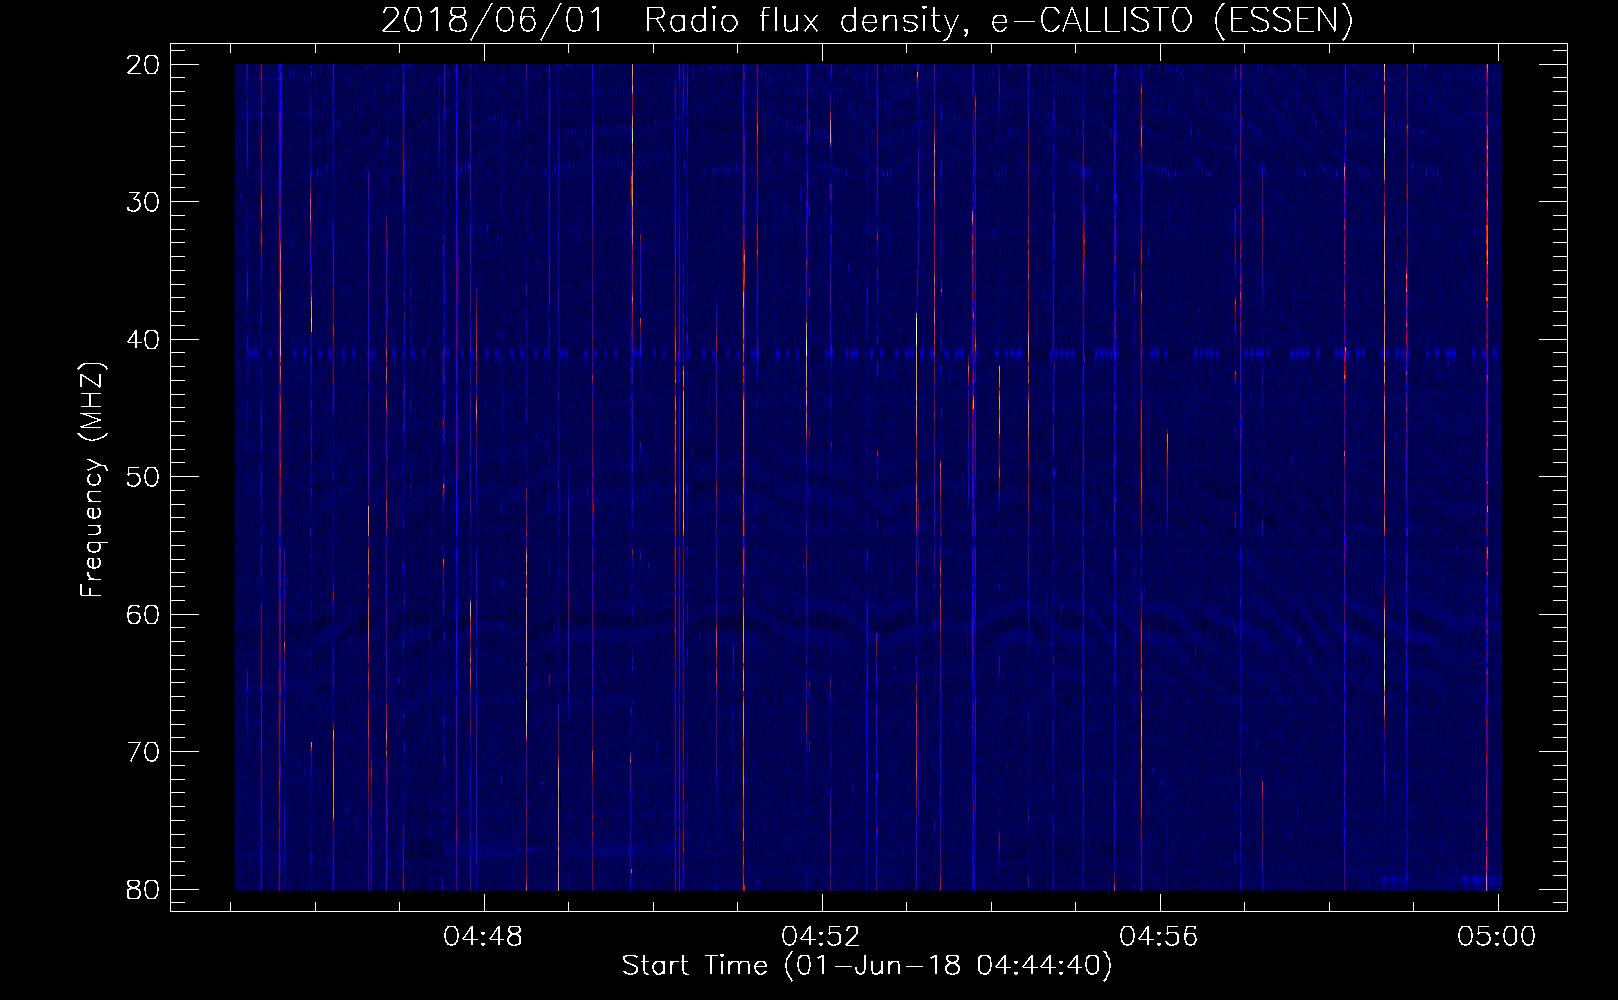Viewport: 1618px width, 1000px height.
Task: Click the 70 frequency tick label
Action: point(144,752)
